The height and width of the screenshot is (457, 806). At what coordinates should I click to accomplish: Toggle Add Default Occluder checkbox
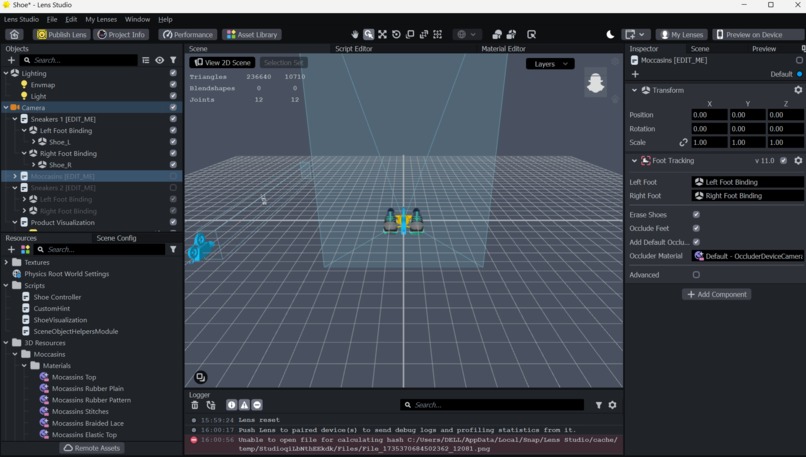696,242
